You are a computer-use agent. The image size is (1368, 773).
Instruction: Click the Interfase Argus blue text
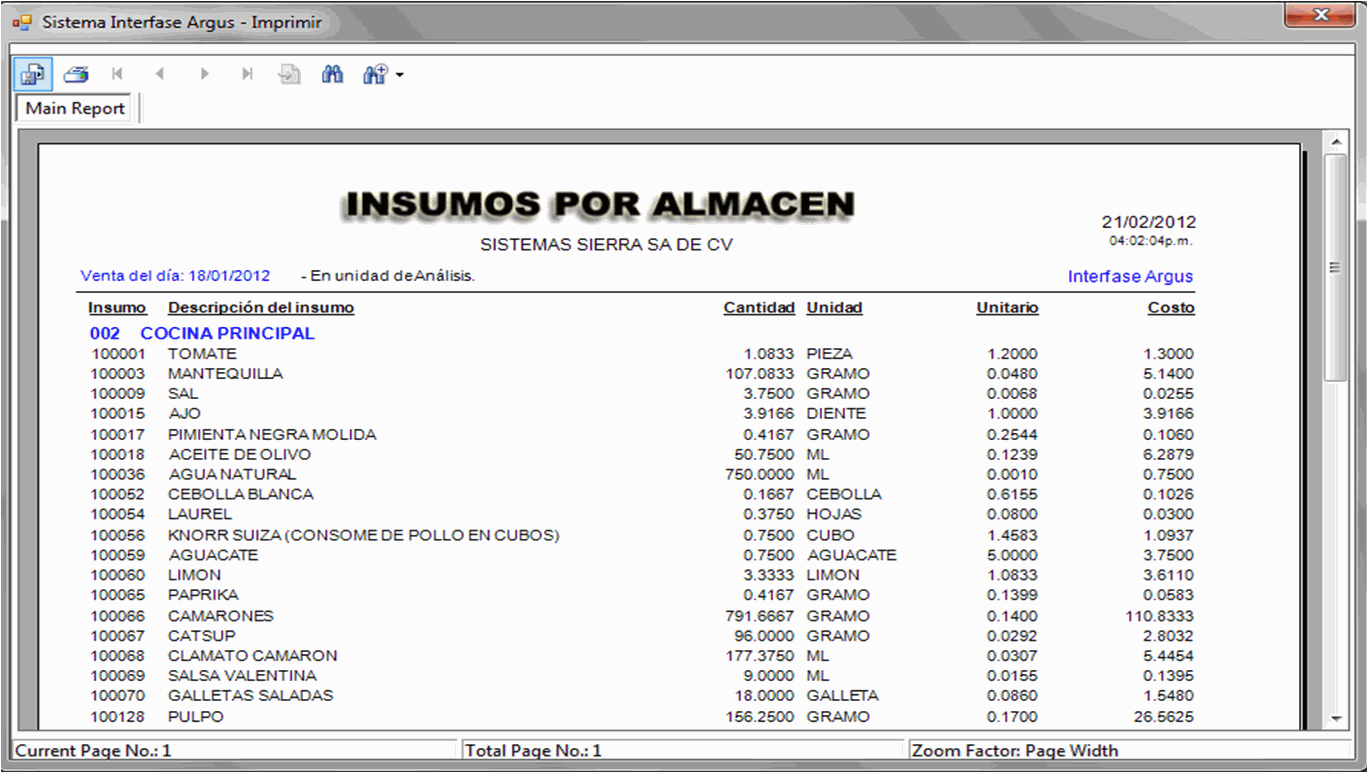[1130, 277]
